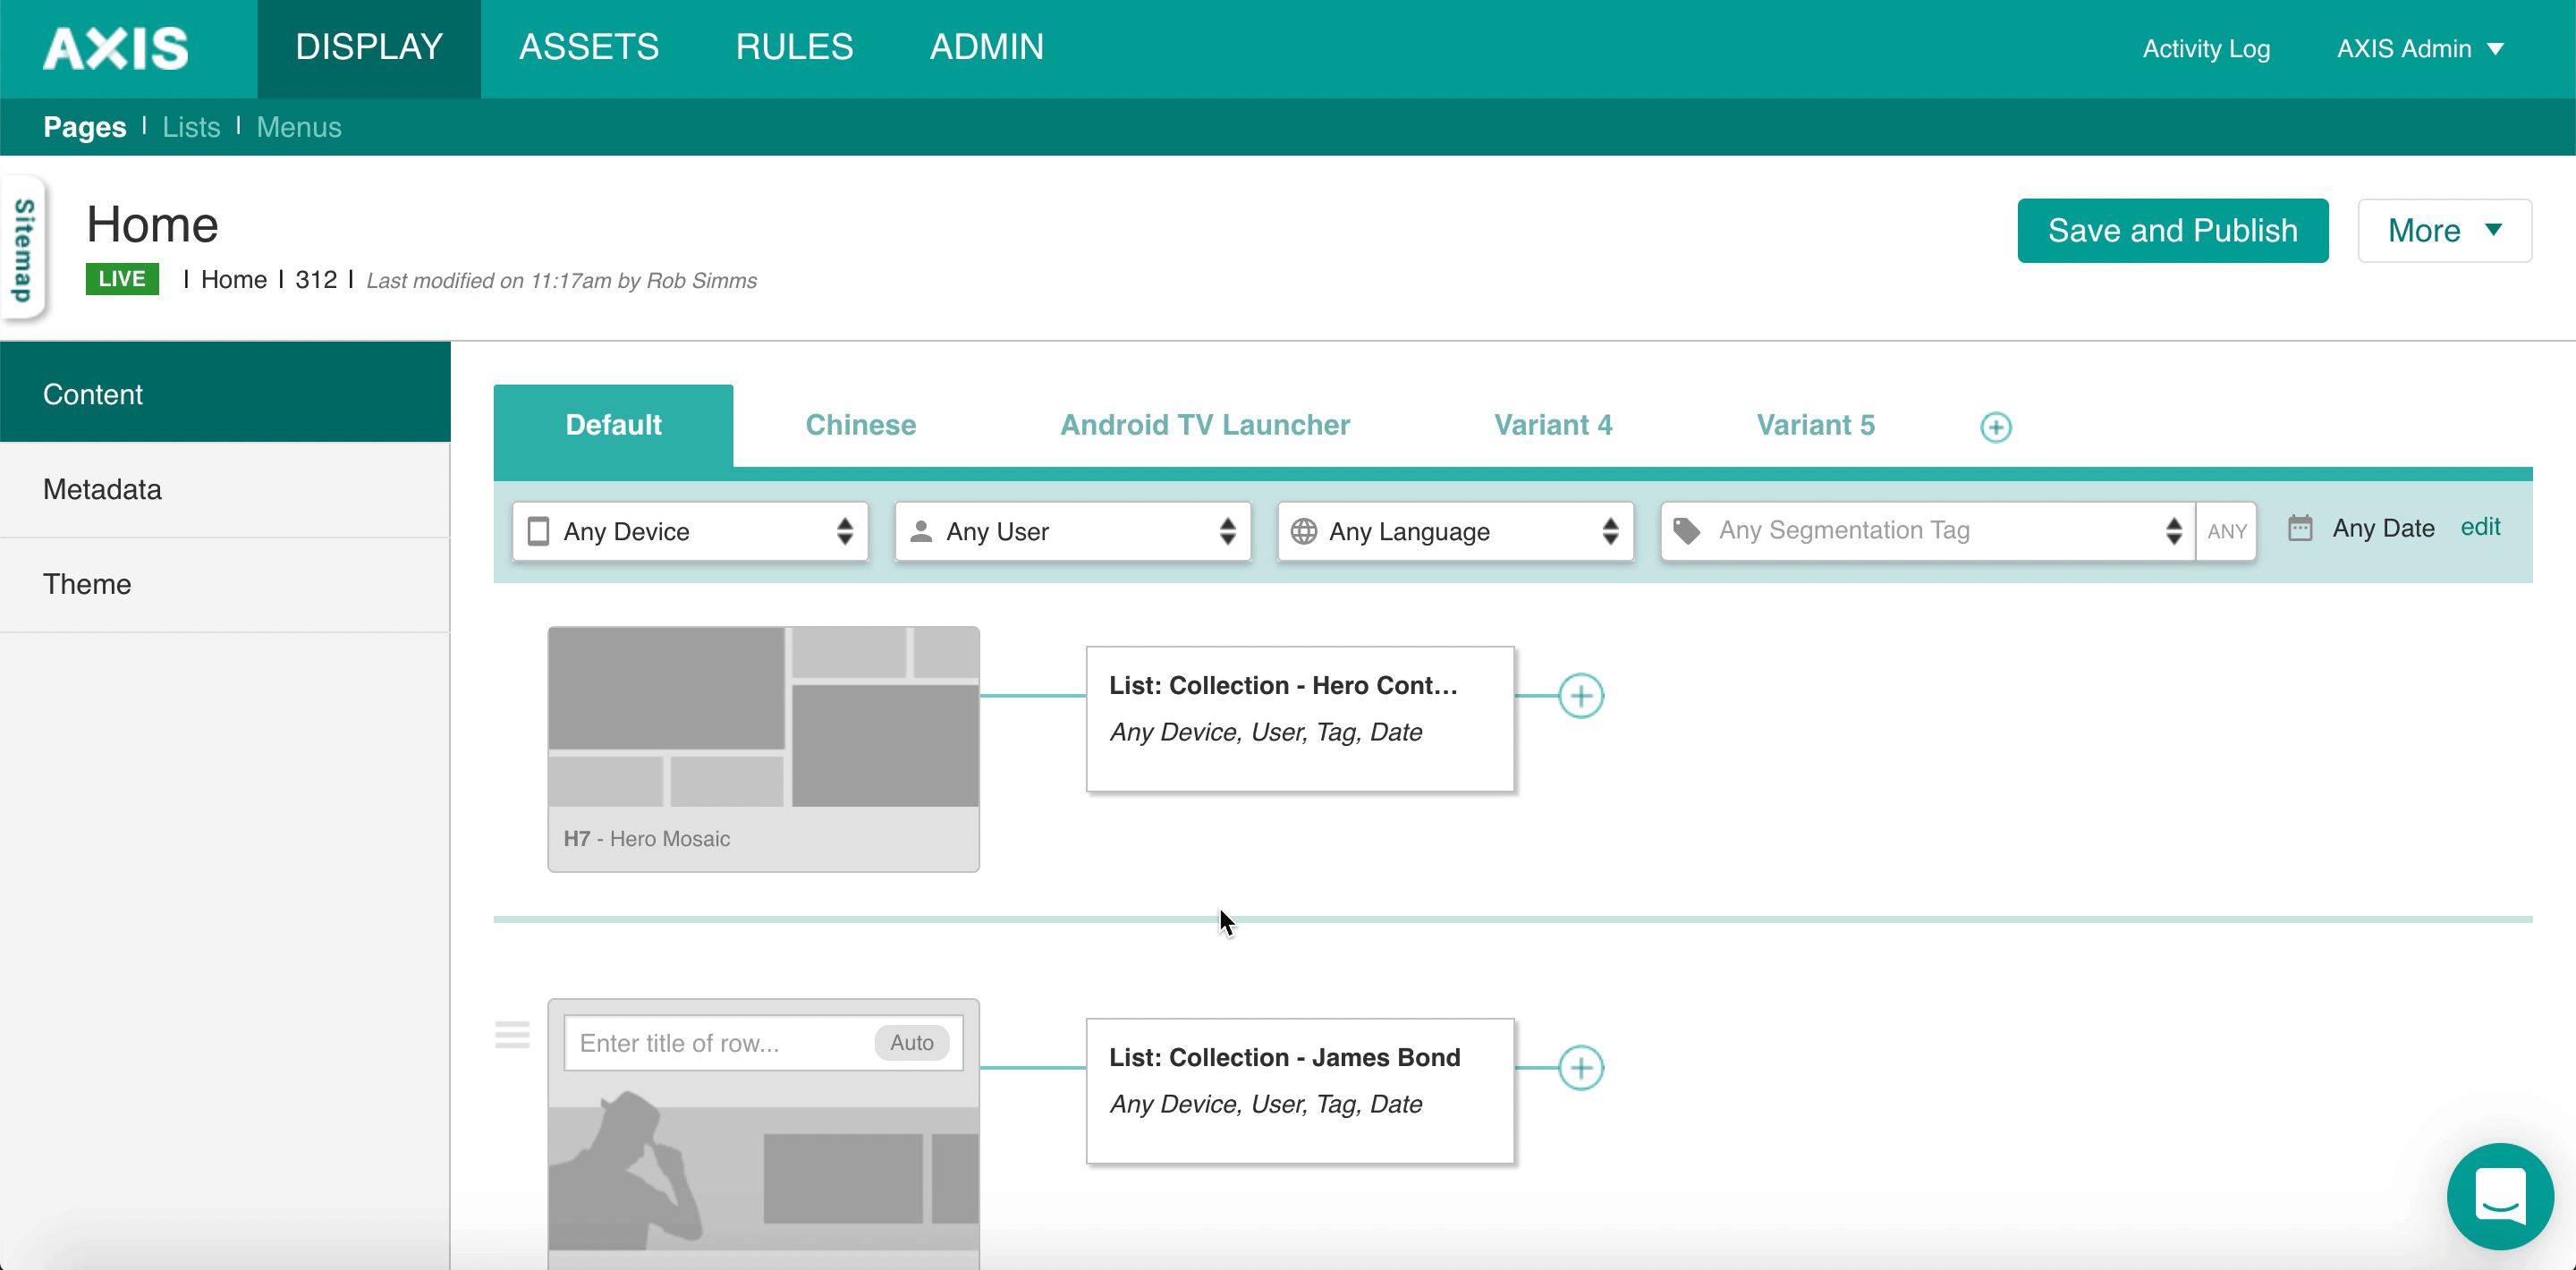The width and height of the screenshot is (2576, 1270).
Task: Select the H7 Hero Mosaic template thumbnail
Action: coord(764,749)
